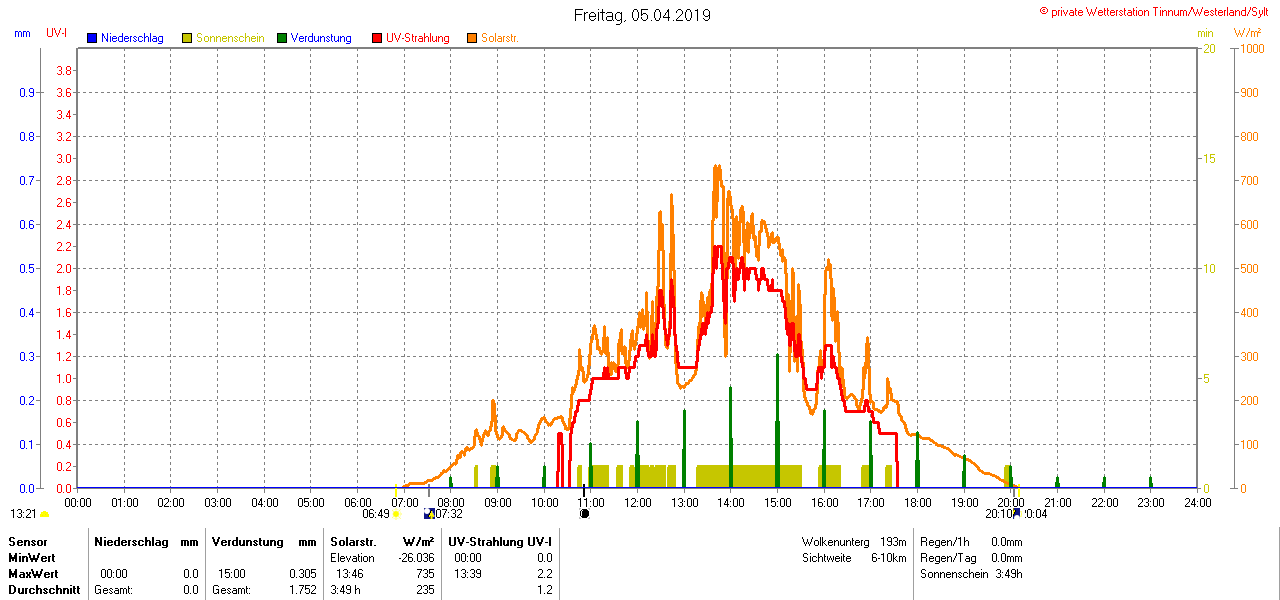Click the UV-I axis unit label
Image resolution: width=1280 pixels, height=600 pixels.
point(57,33)
